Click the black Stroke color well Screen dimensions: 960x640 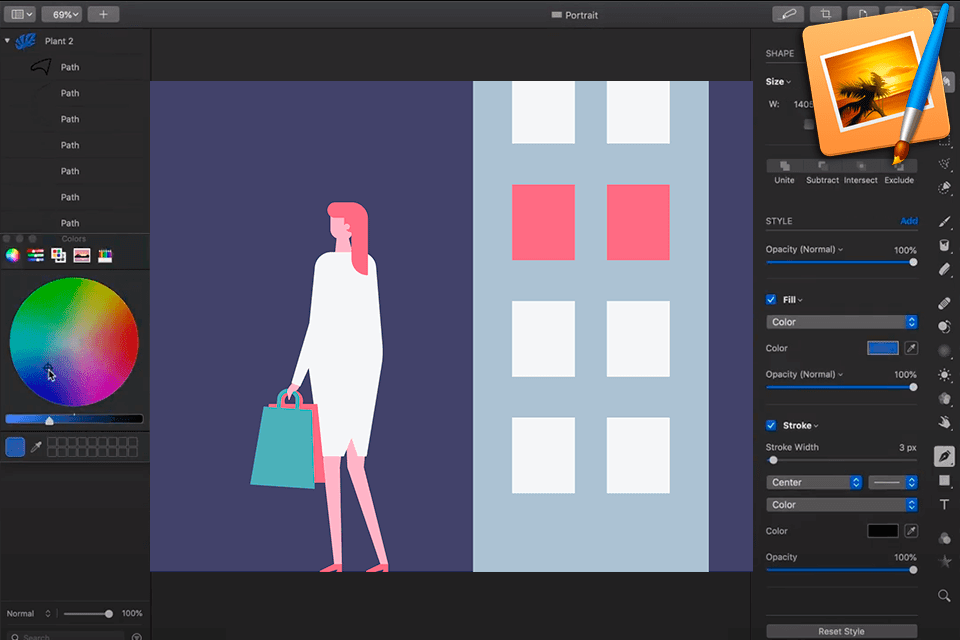[x=882, y=531]
